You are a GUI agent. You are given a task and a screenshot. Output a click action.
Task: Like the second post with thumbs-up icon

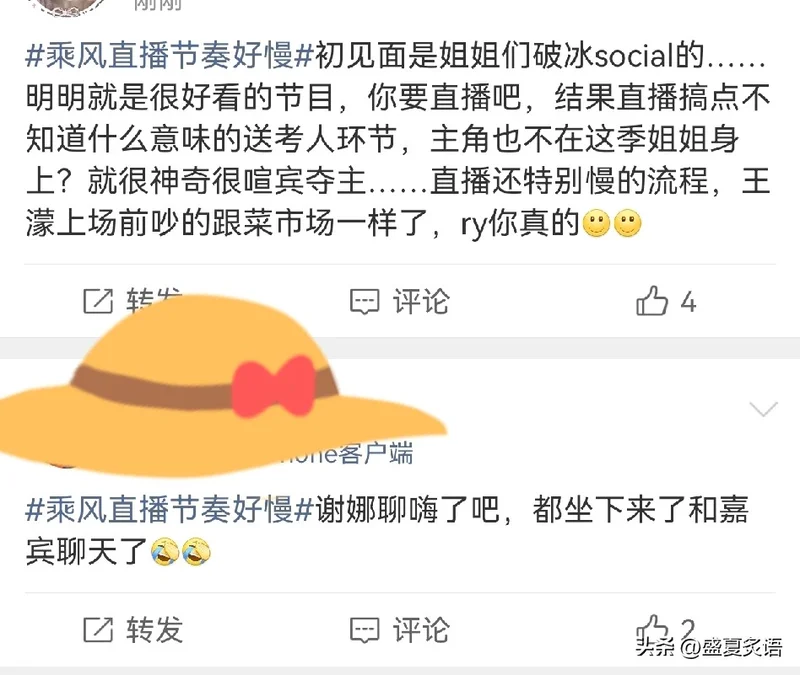coord(652,629)
